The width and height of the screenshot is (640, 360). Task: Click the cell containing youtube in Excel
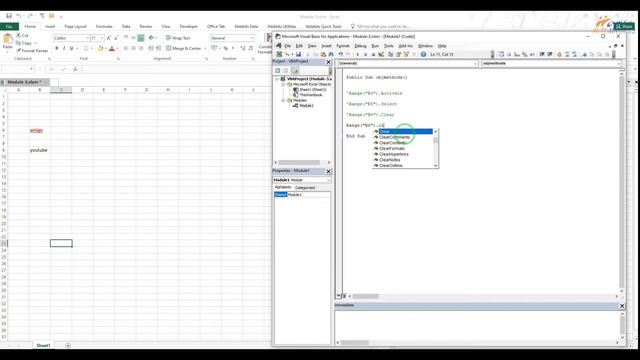(40, 150)
